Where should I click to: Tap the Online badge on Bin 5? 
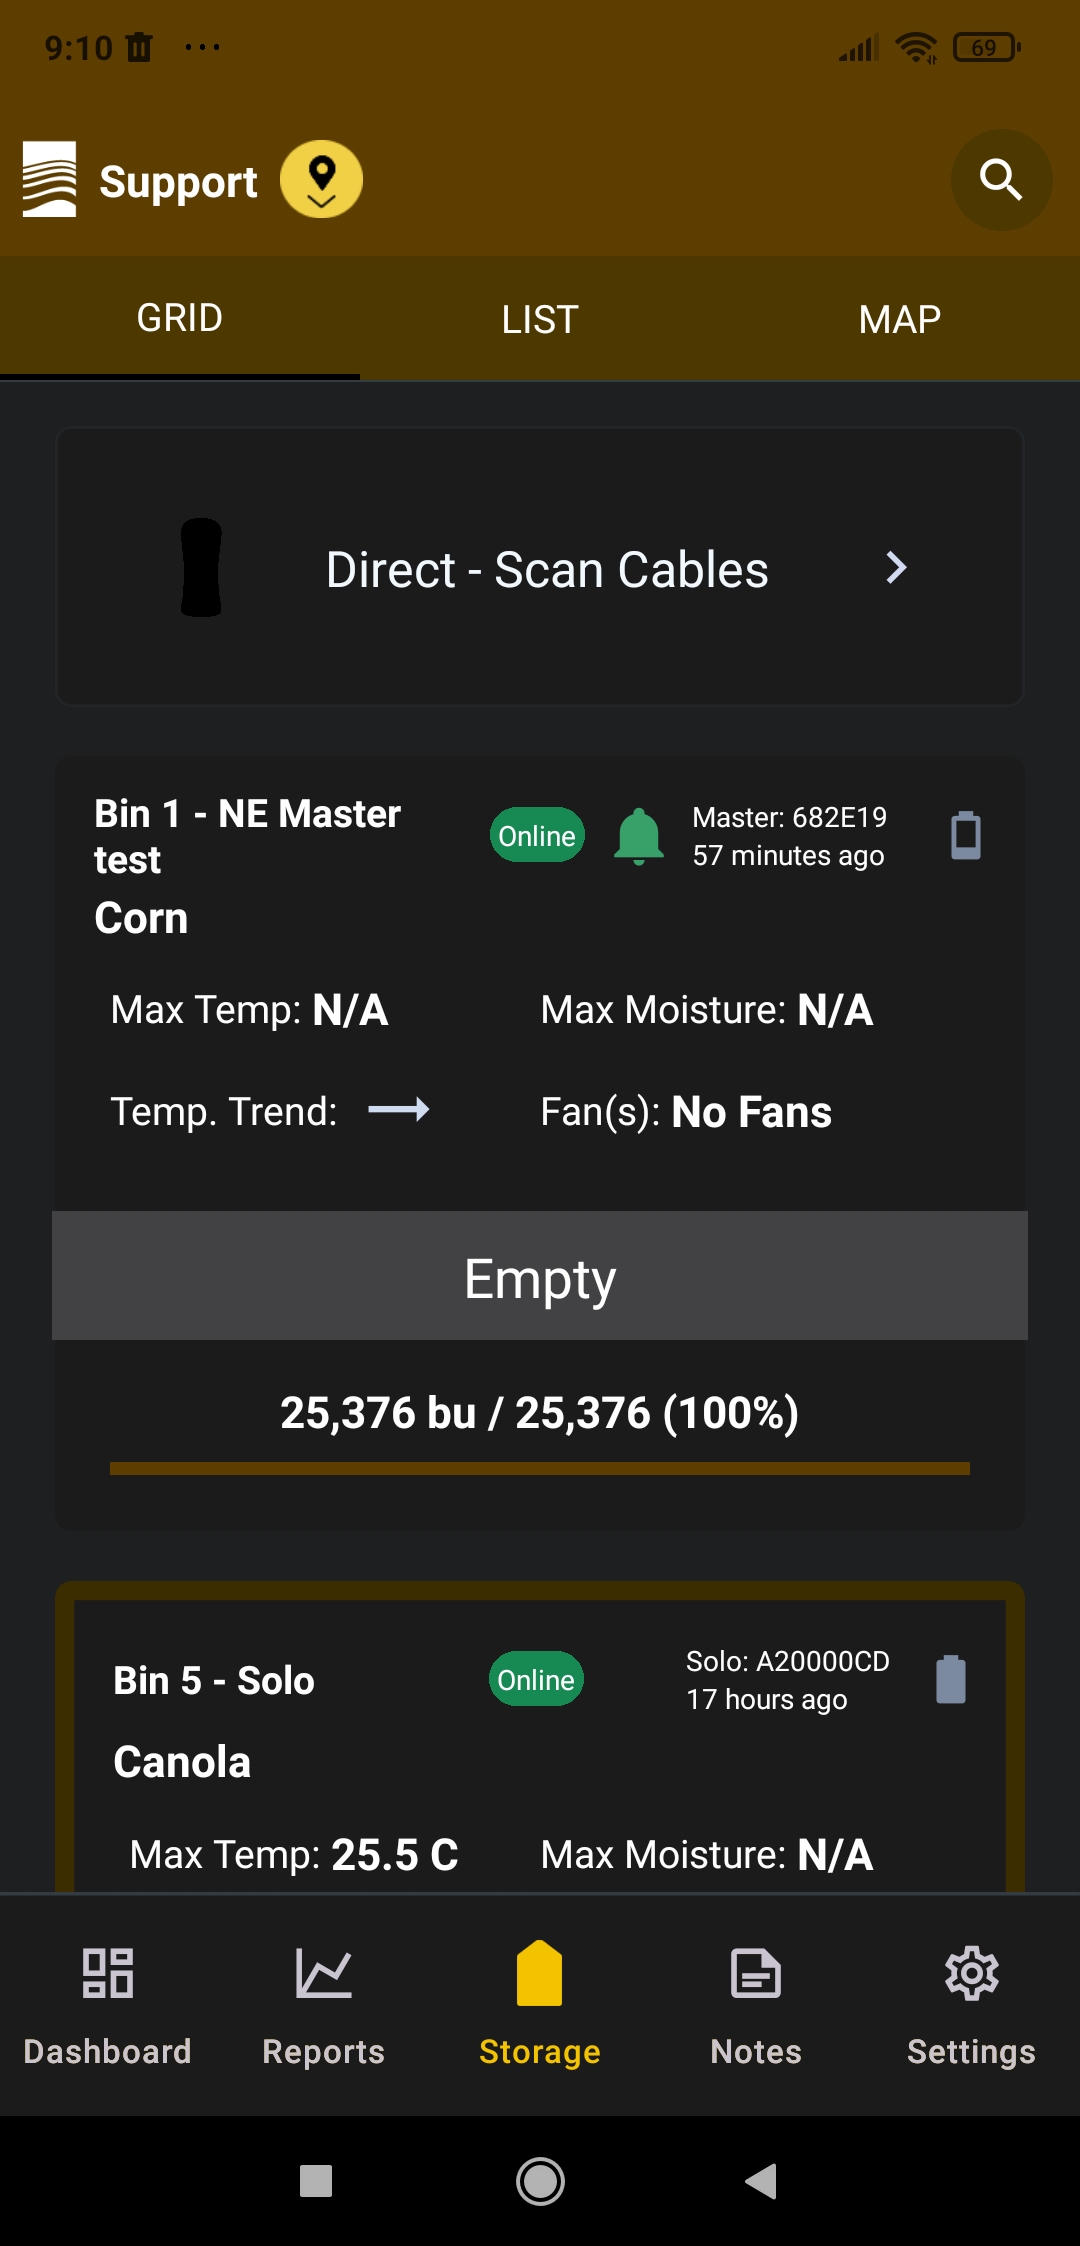tap(536, 1680)
